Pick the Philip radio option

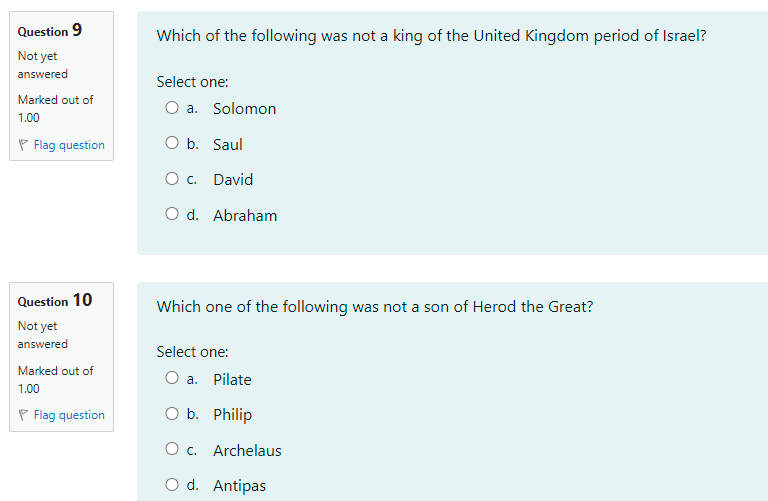172,414
